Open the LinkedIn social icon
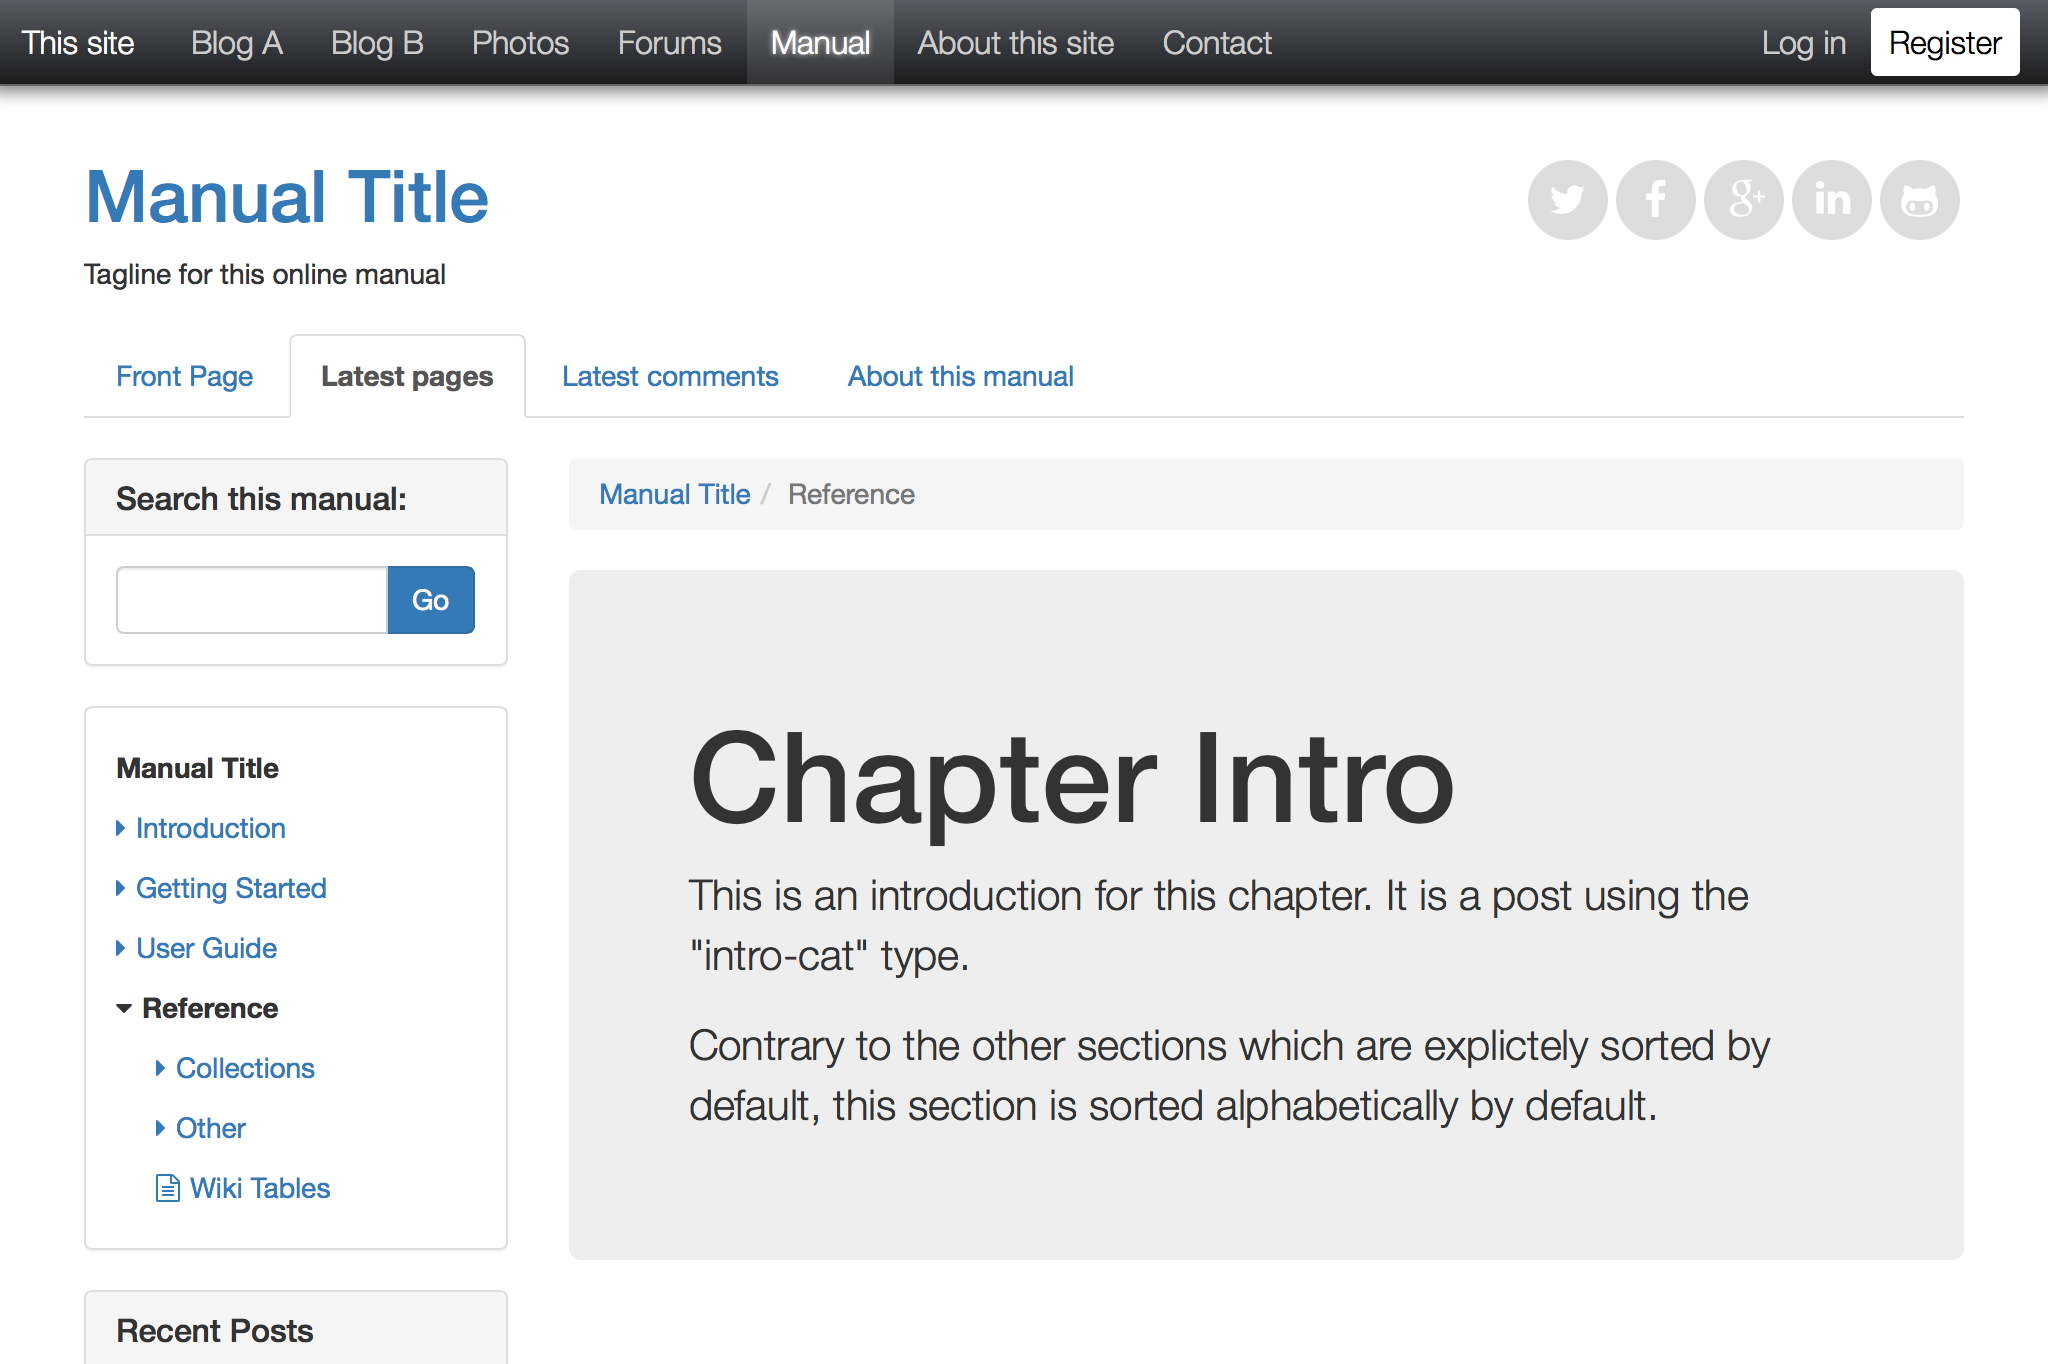The image size is (2048, 1364). click(x=1831, y=200)
